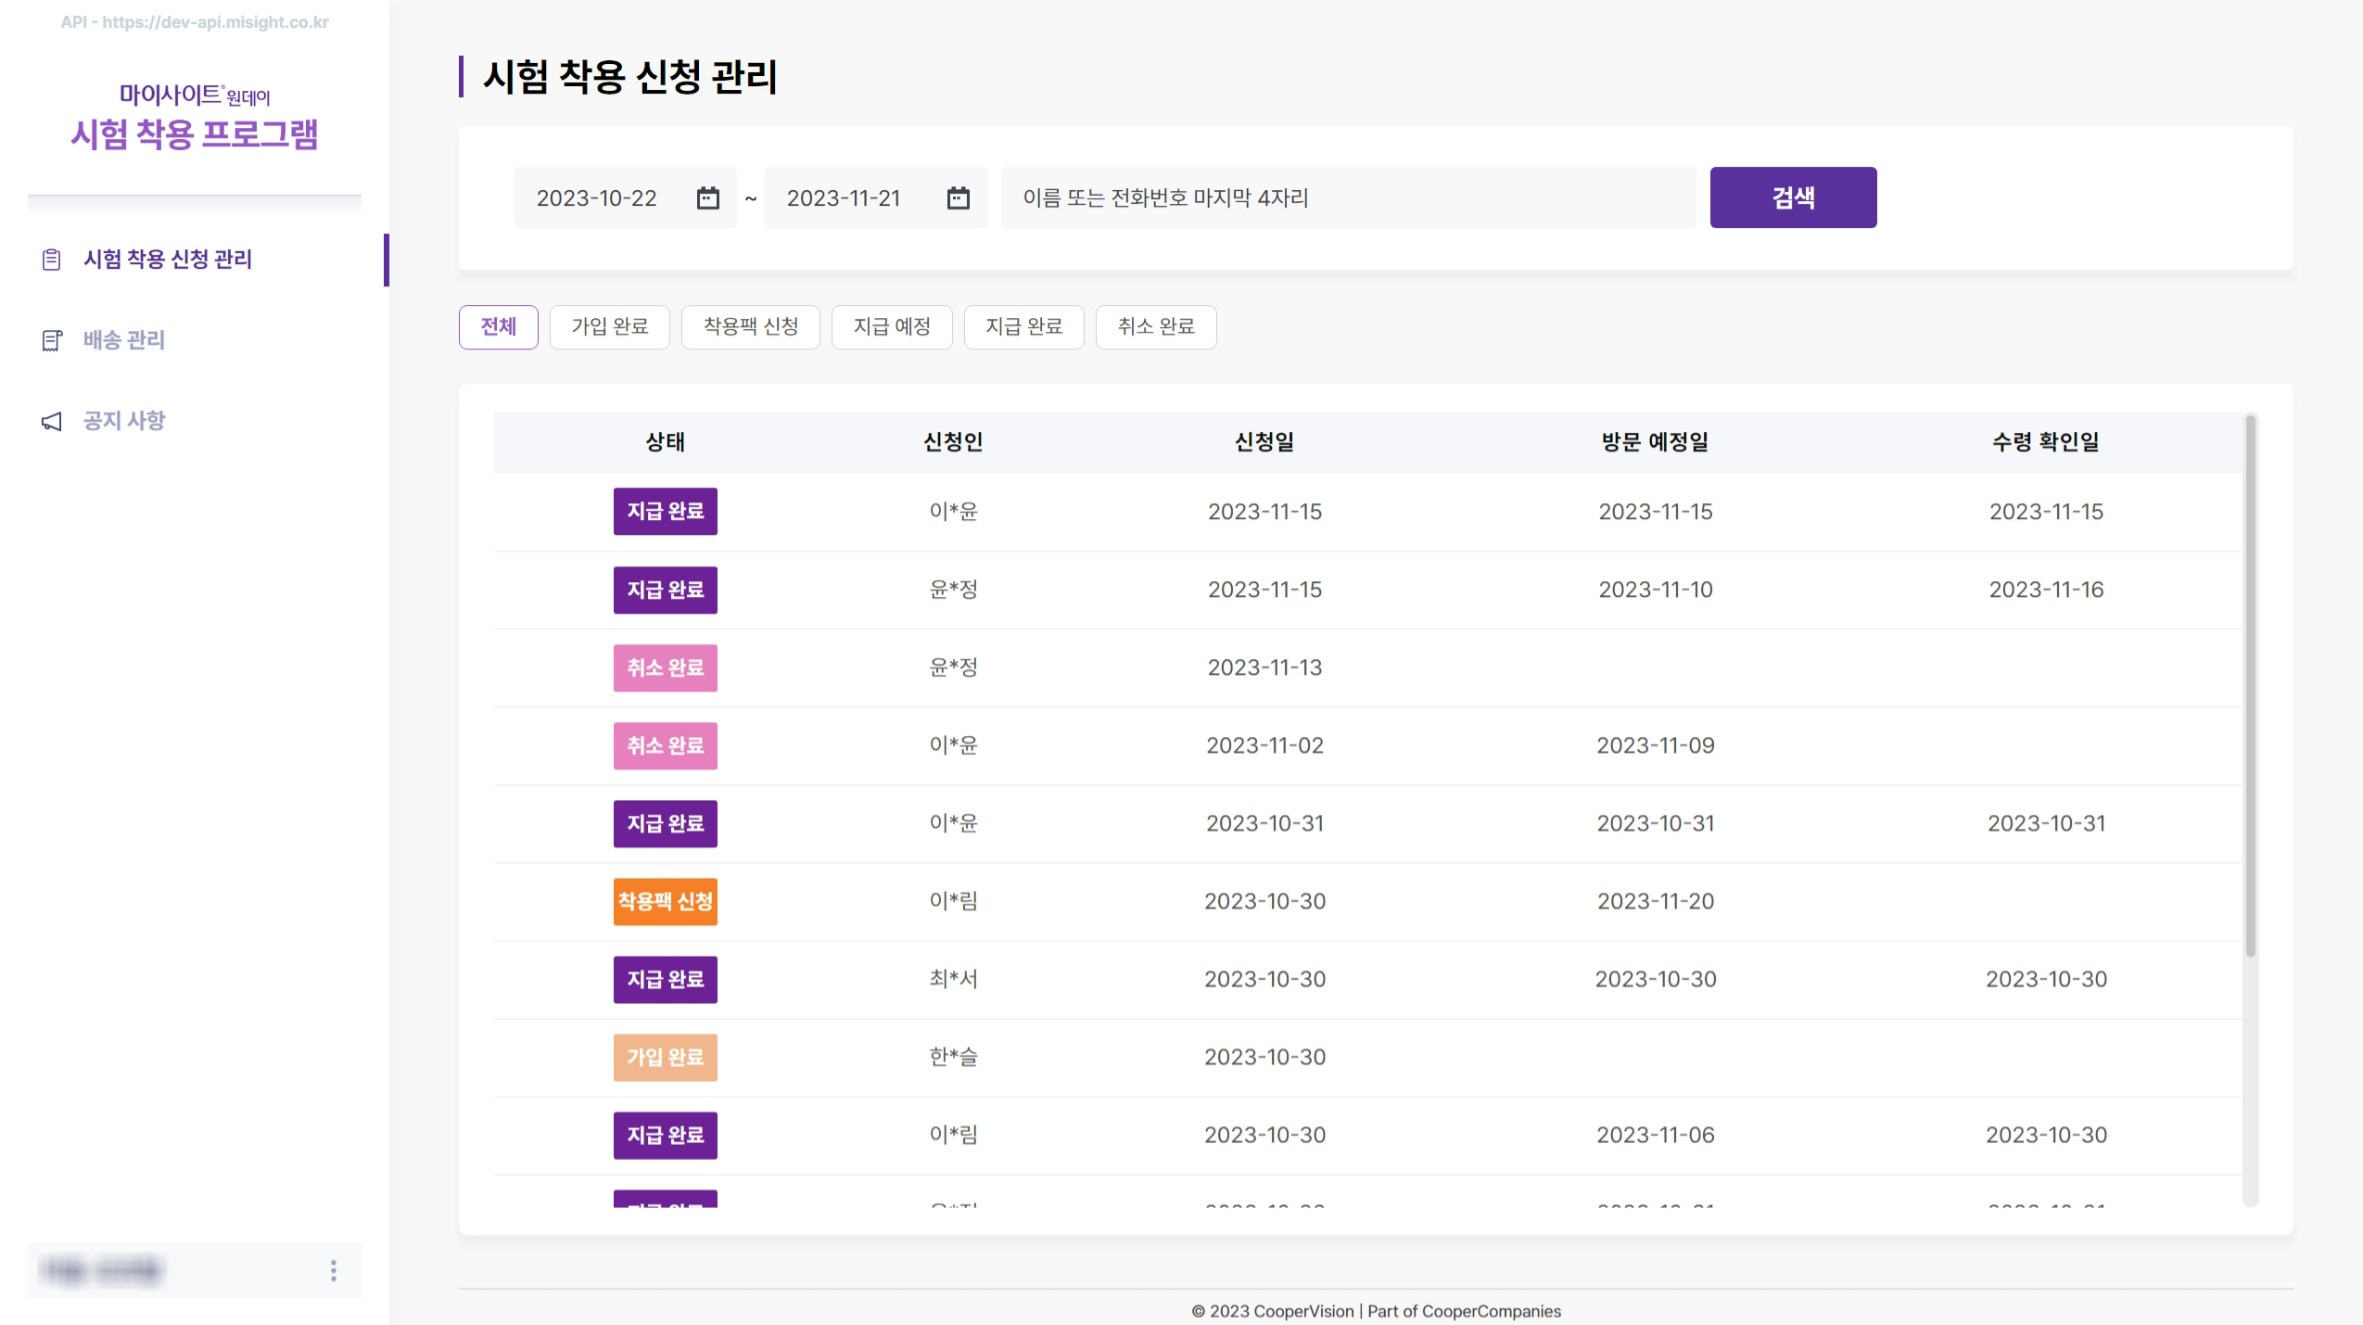Filter list by 취소 완료
This screenshot has height=1325, width=2363.
tap(1155, 327)
